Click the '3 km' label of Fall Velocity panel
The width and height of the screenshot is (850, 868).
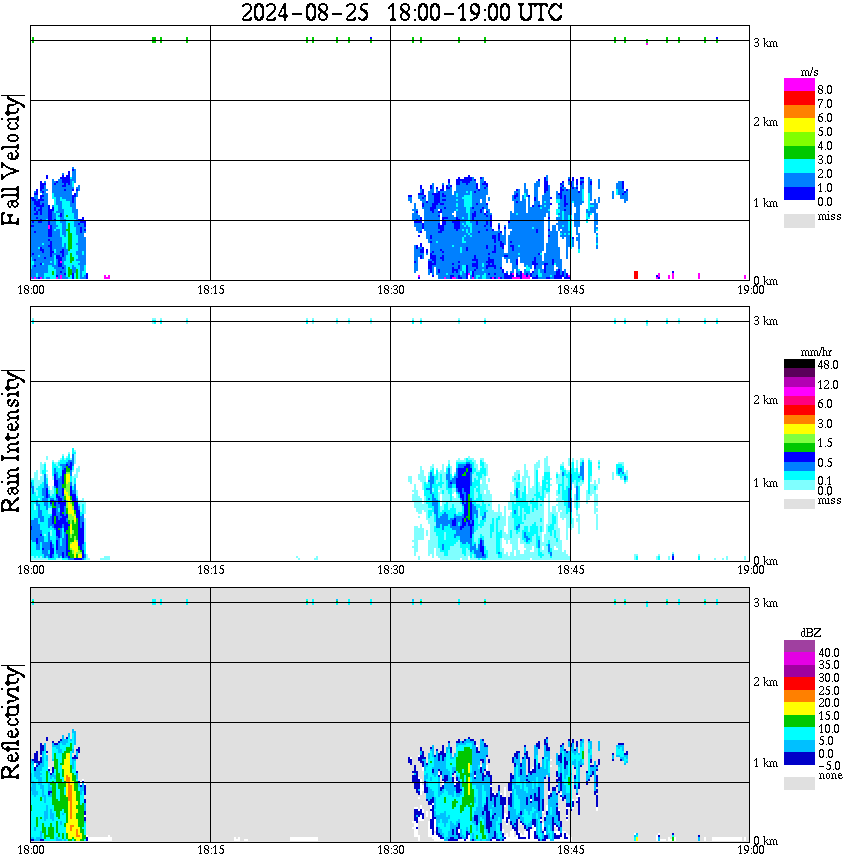[x=765, y=43]
